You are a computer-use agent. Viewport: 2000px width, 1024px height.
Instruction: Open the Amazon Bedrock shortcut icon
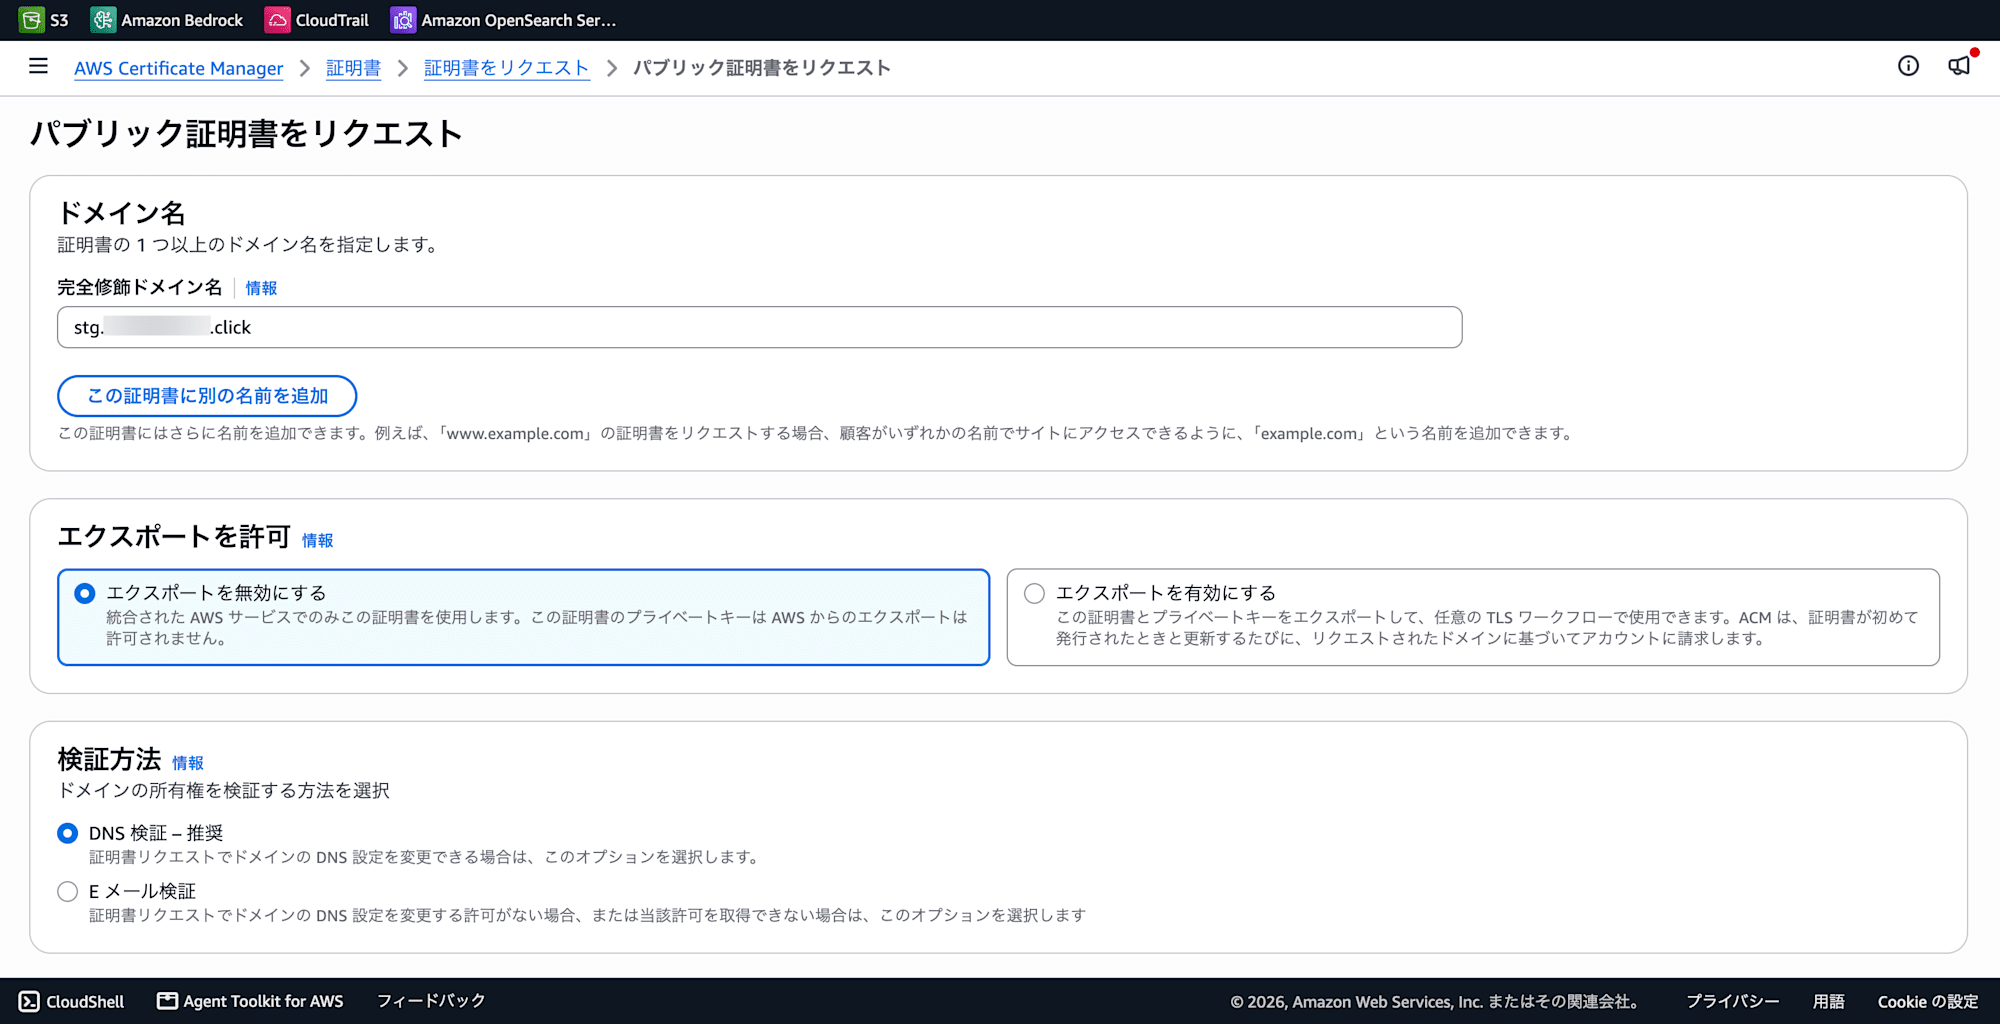[102, 20]
